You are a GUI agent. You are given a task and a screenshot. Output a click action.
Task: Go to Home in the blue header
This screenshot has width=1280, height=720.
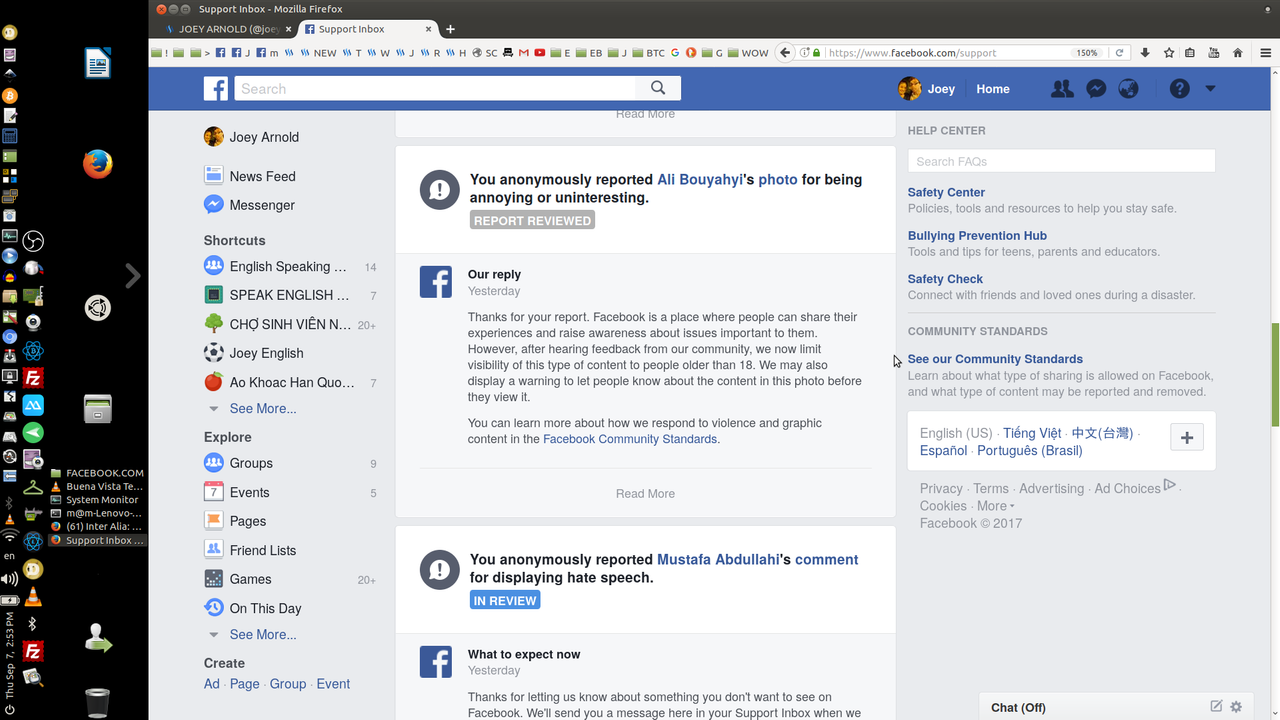tap(993, 89)
